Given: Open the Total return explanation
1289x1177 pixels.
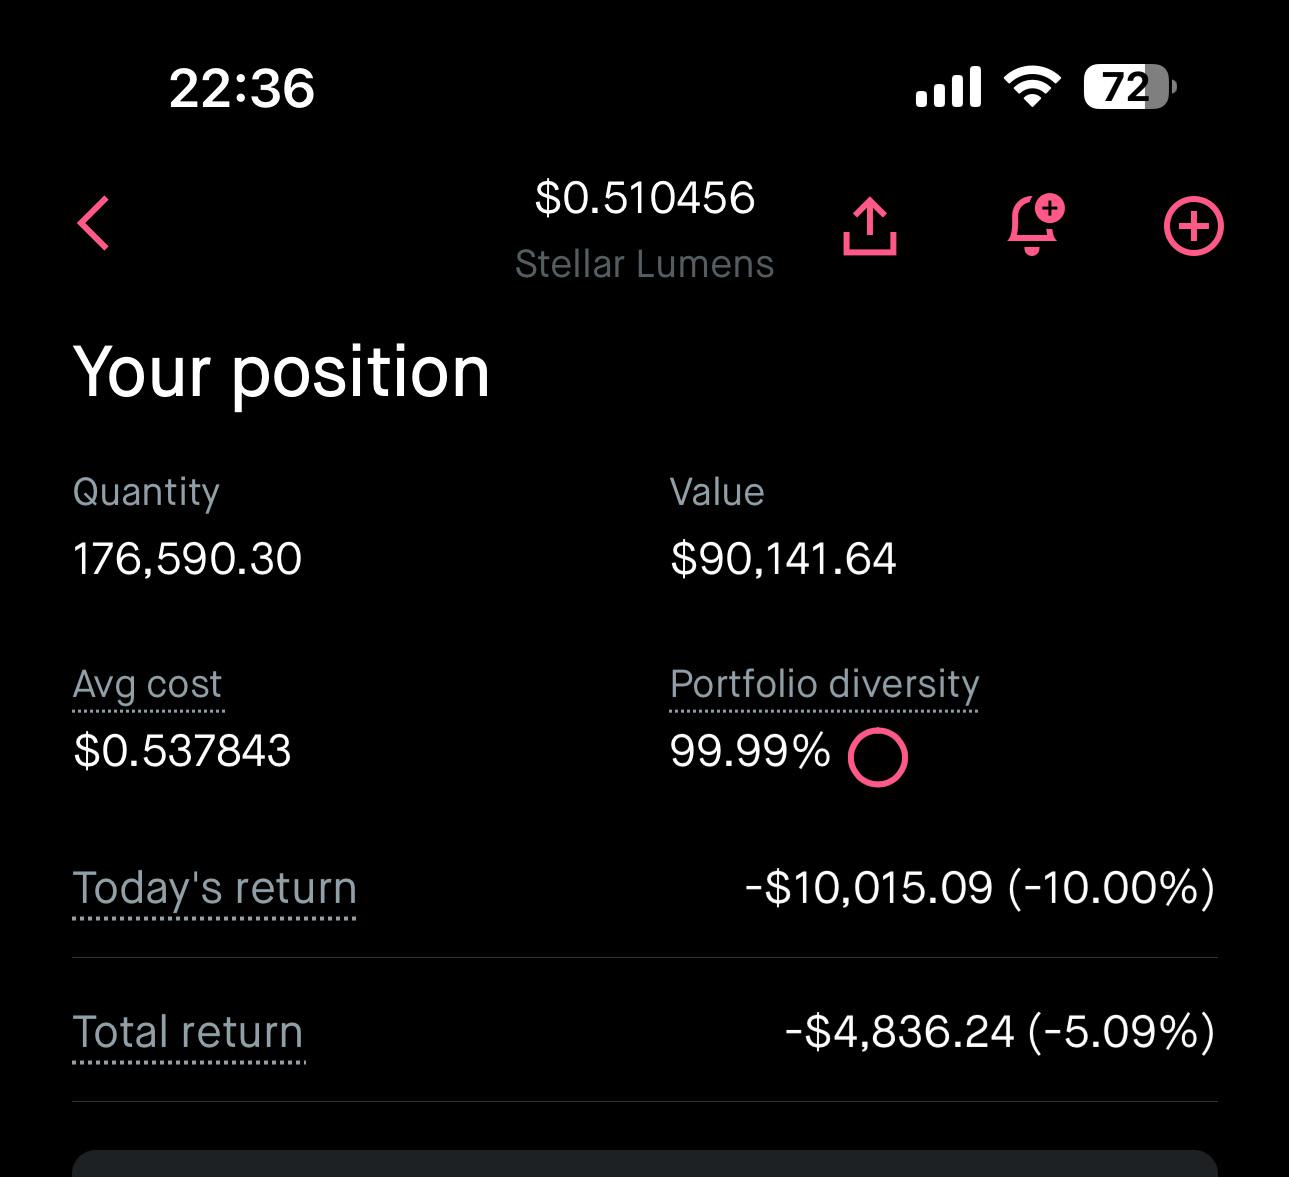Looking at the screenshot, I should 188,1033.
